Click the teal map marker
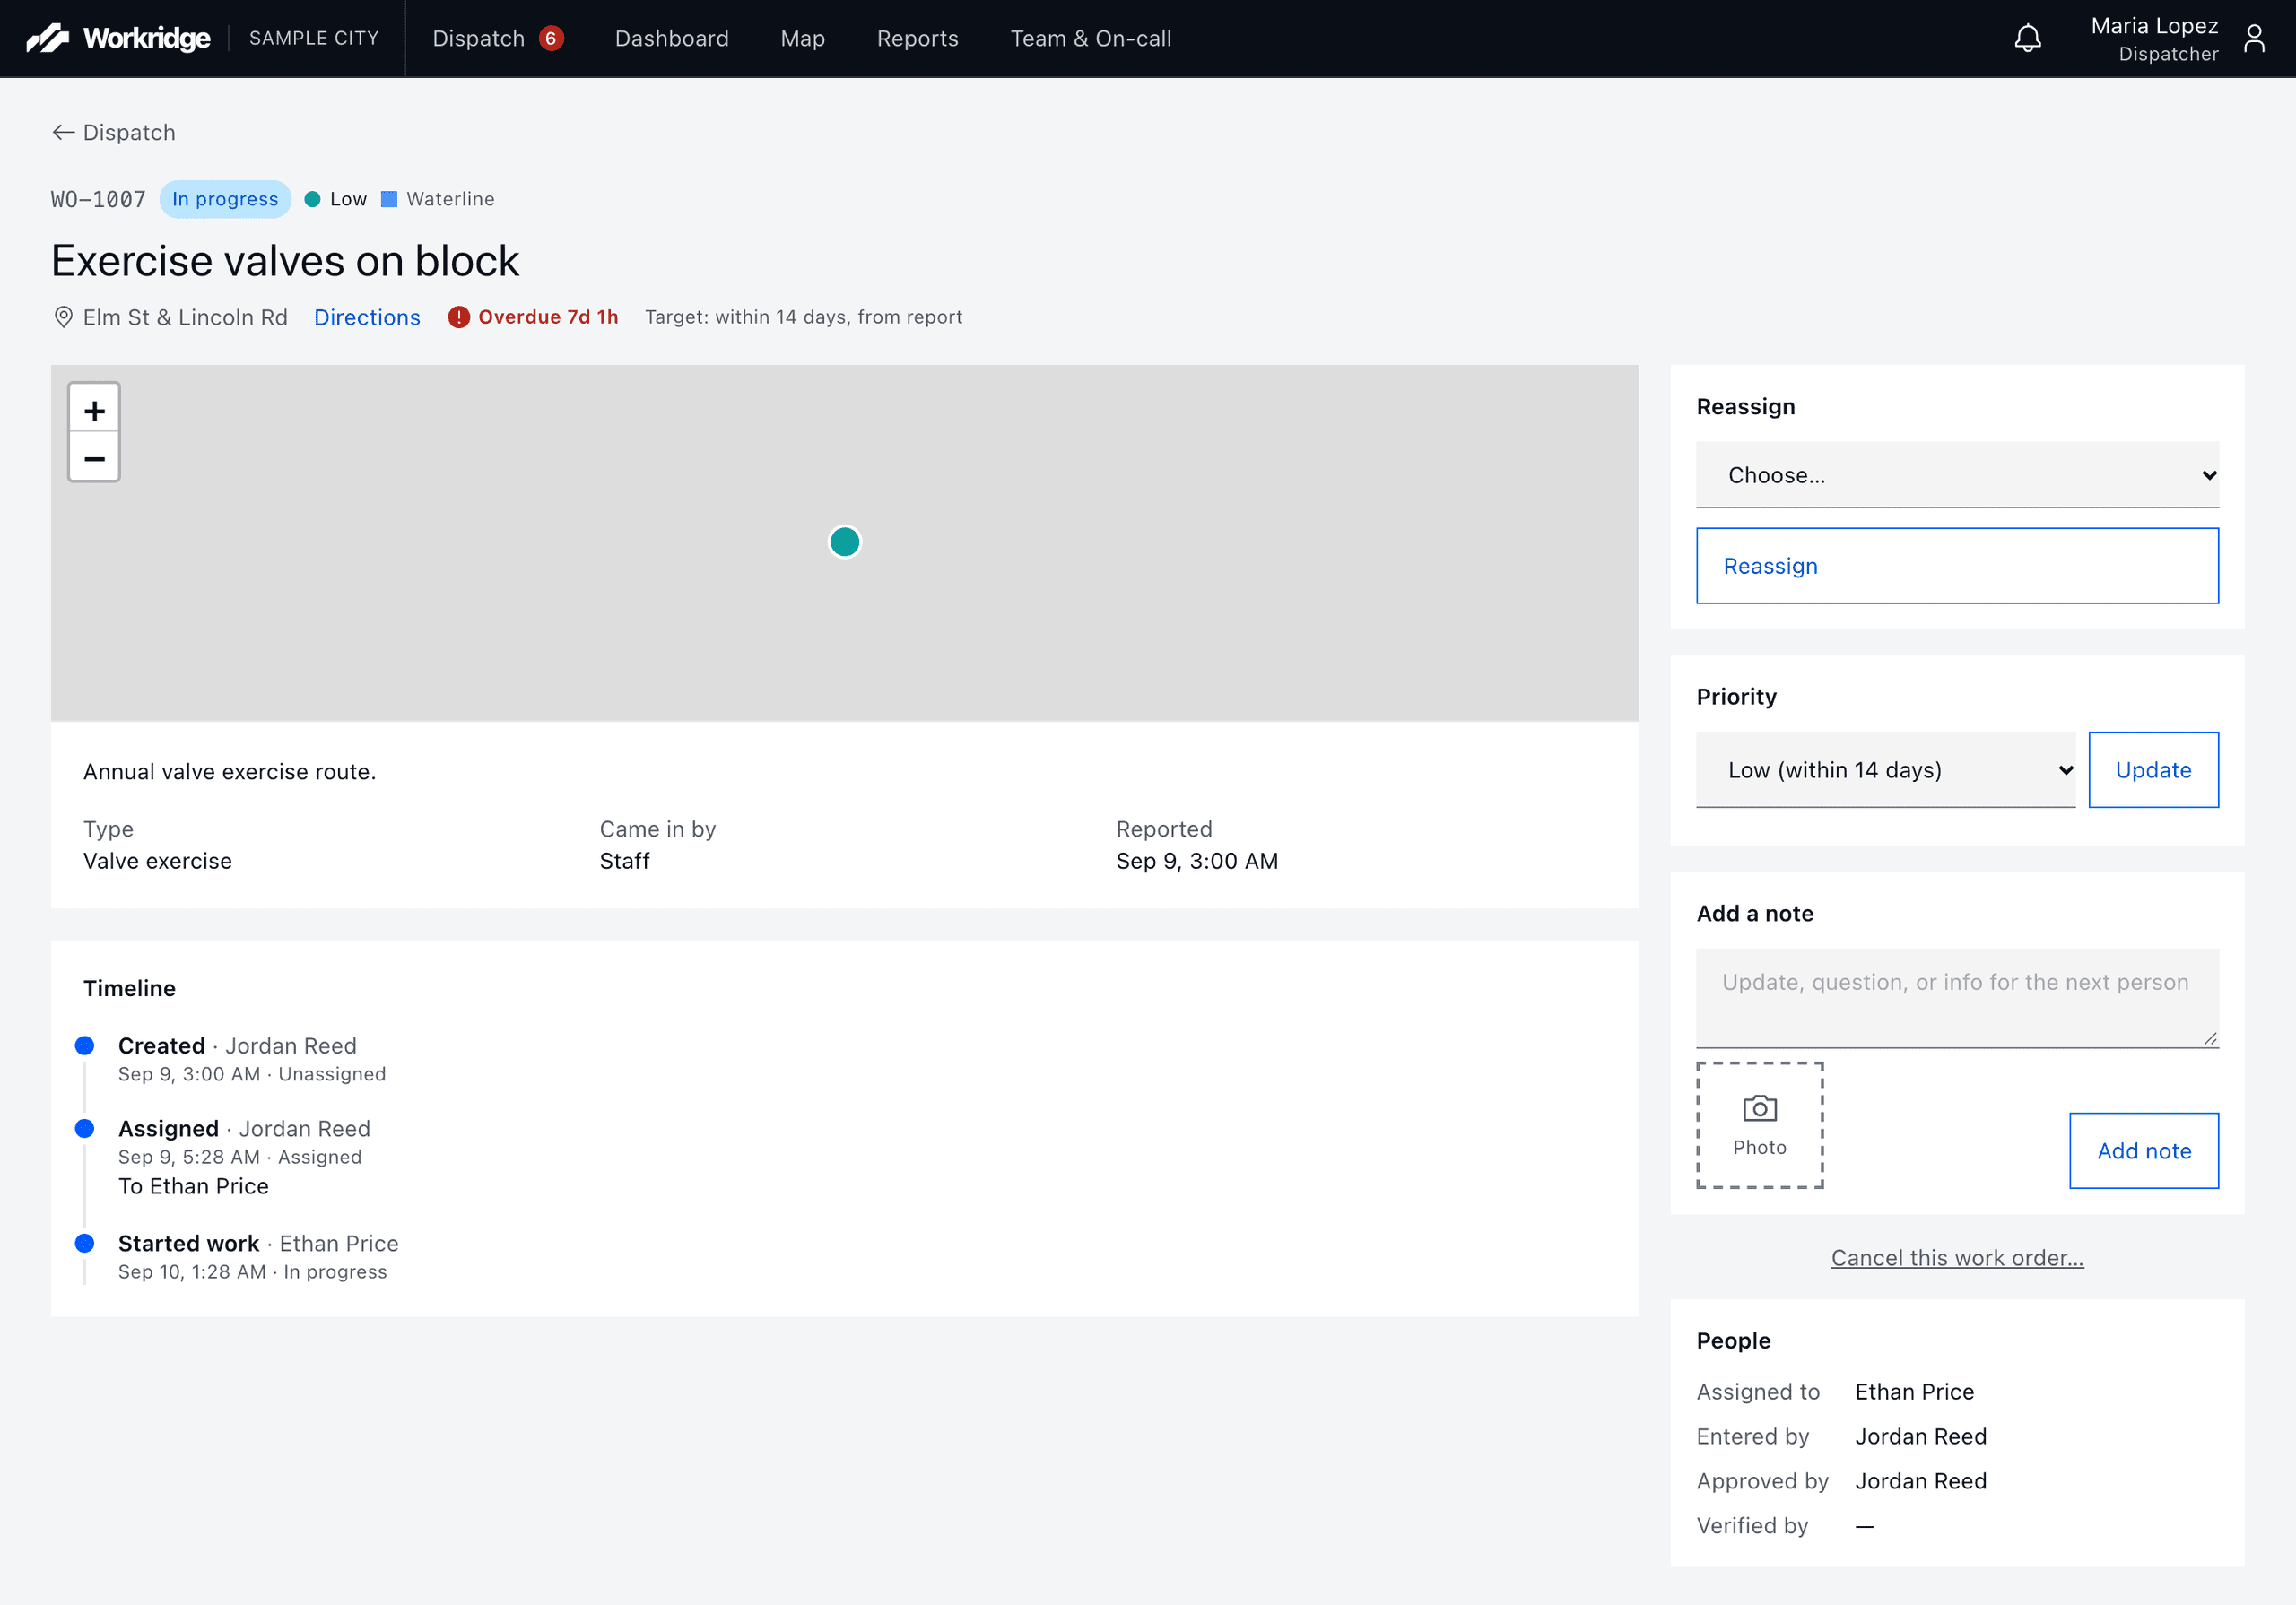The image size is (2296, 1605). 844,541
